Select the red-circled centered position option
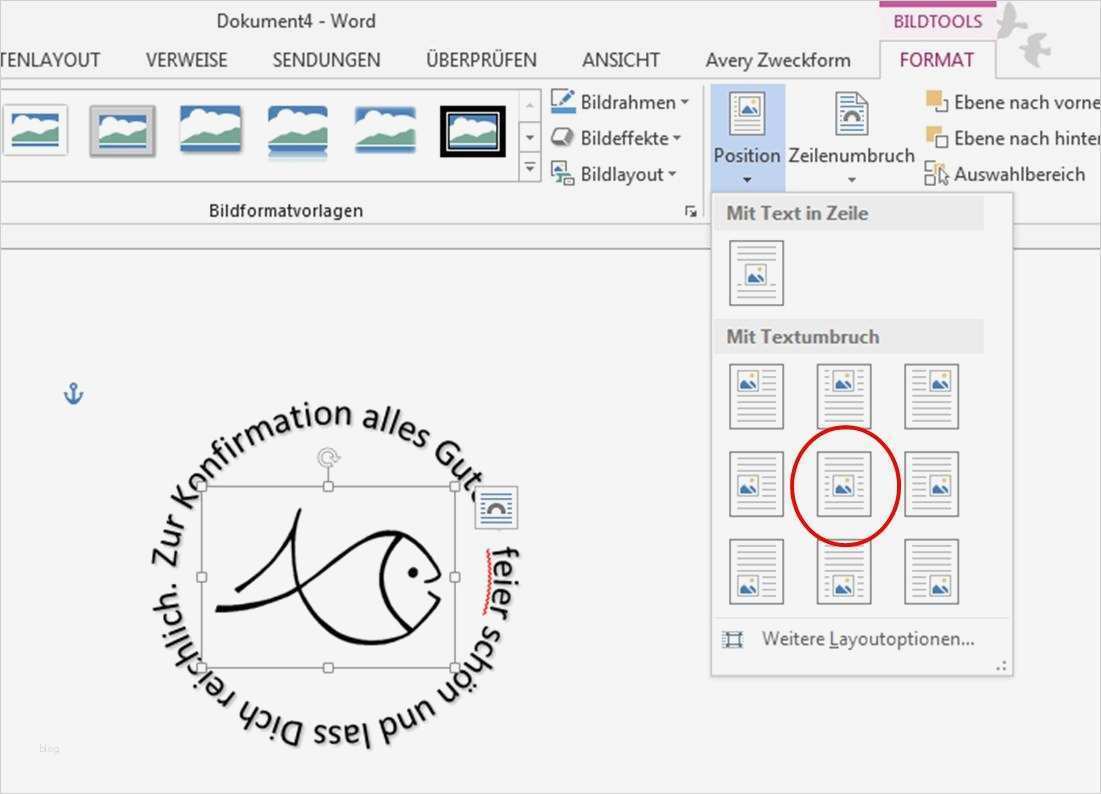Screen dimensions: 1101x794 point(843,484)
